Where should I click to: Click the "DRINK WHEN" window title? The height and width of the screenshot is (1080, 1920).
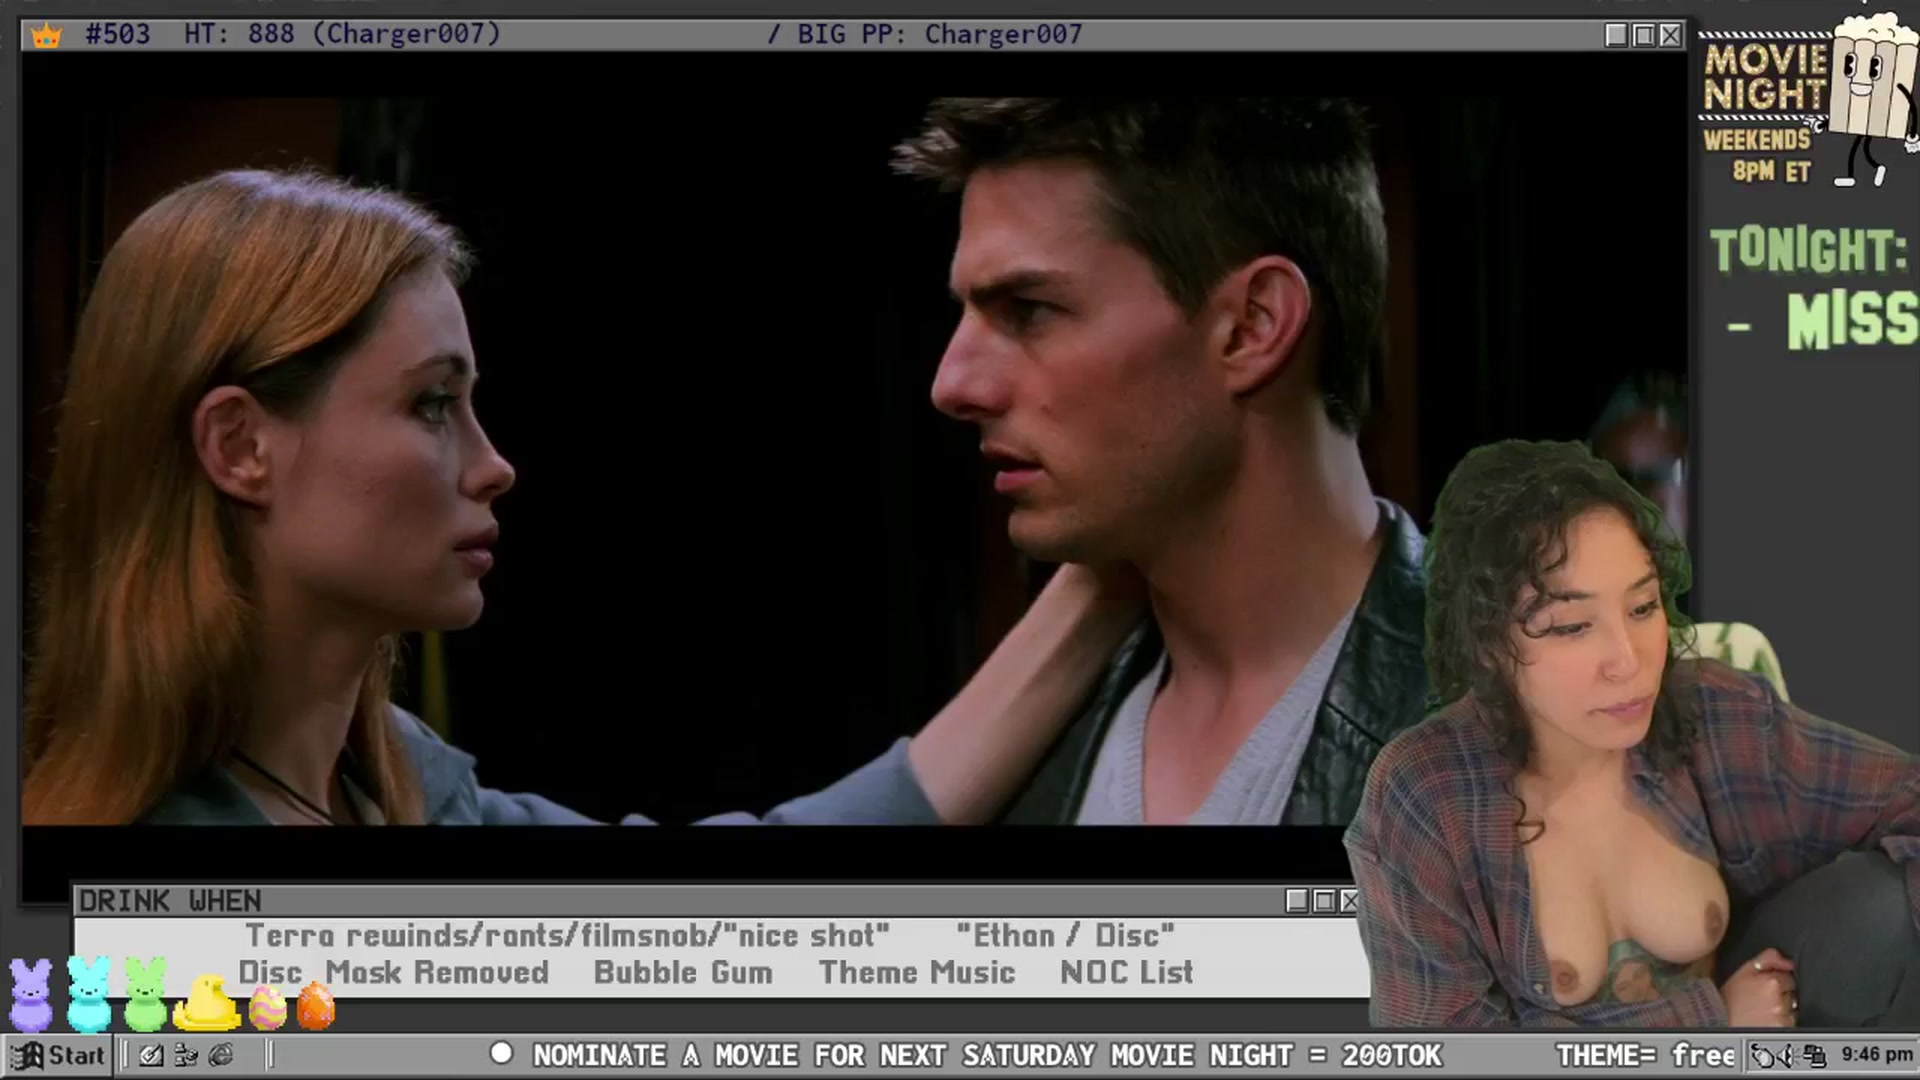170,901
